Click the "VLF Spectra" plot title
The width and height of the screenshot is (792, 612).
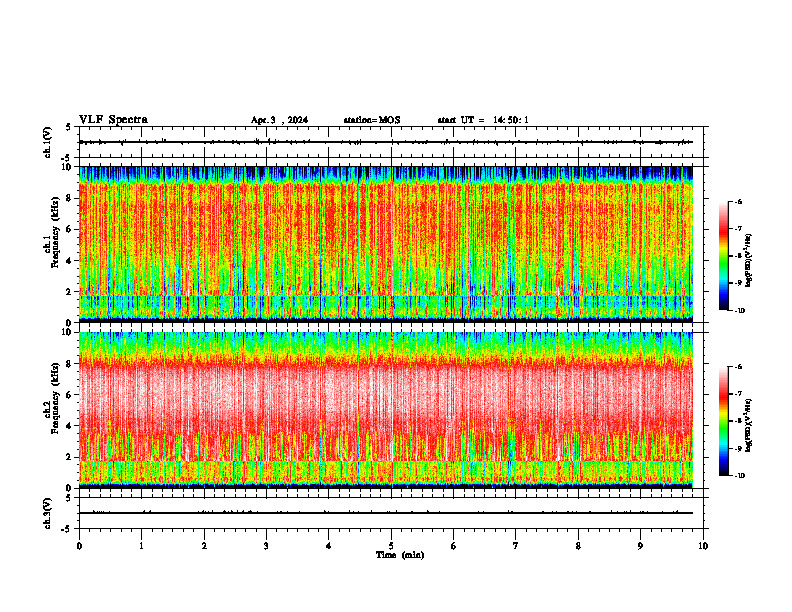113,120
